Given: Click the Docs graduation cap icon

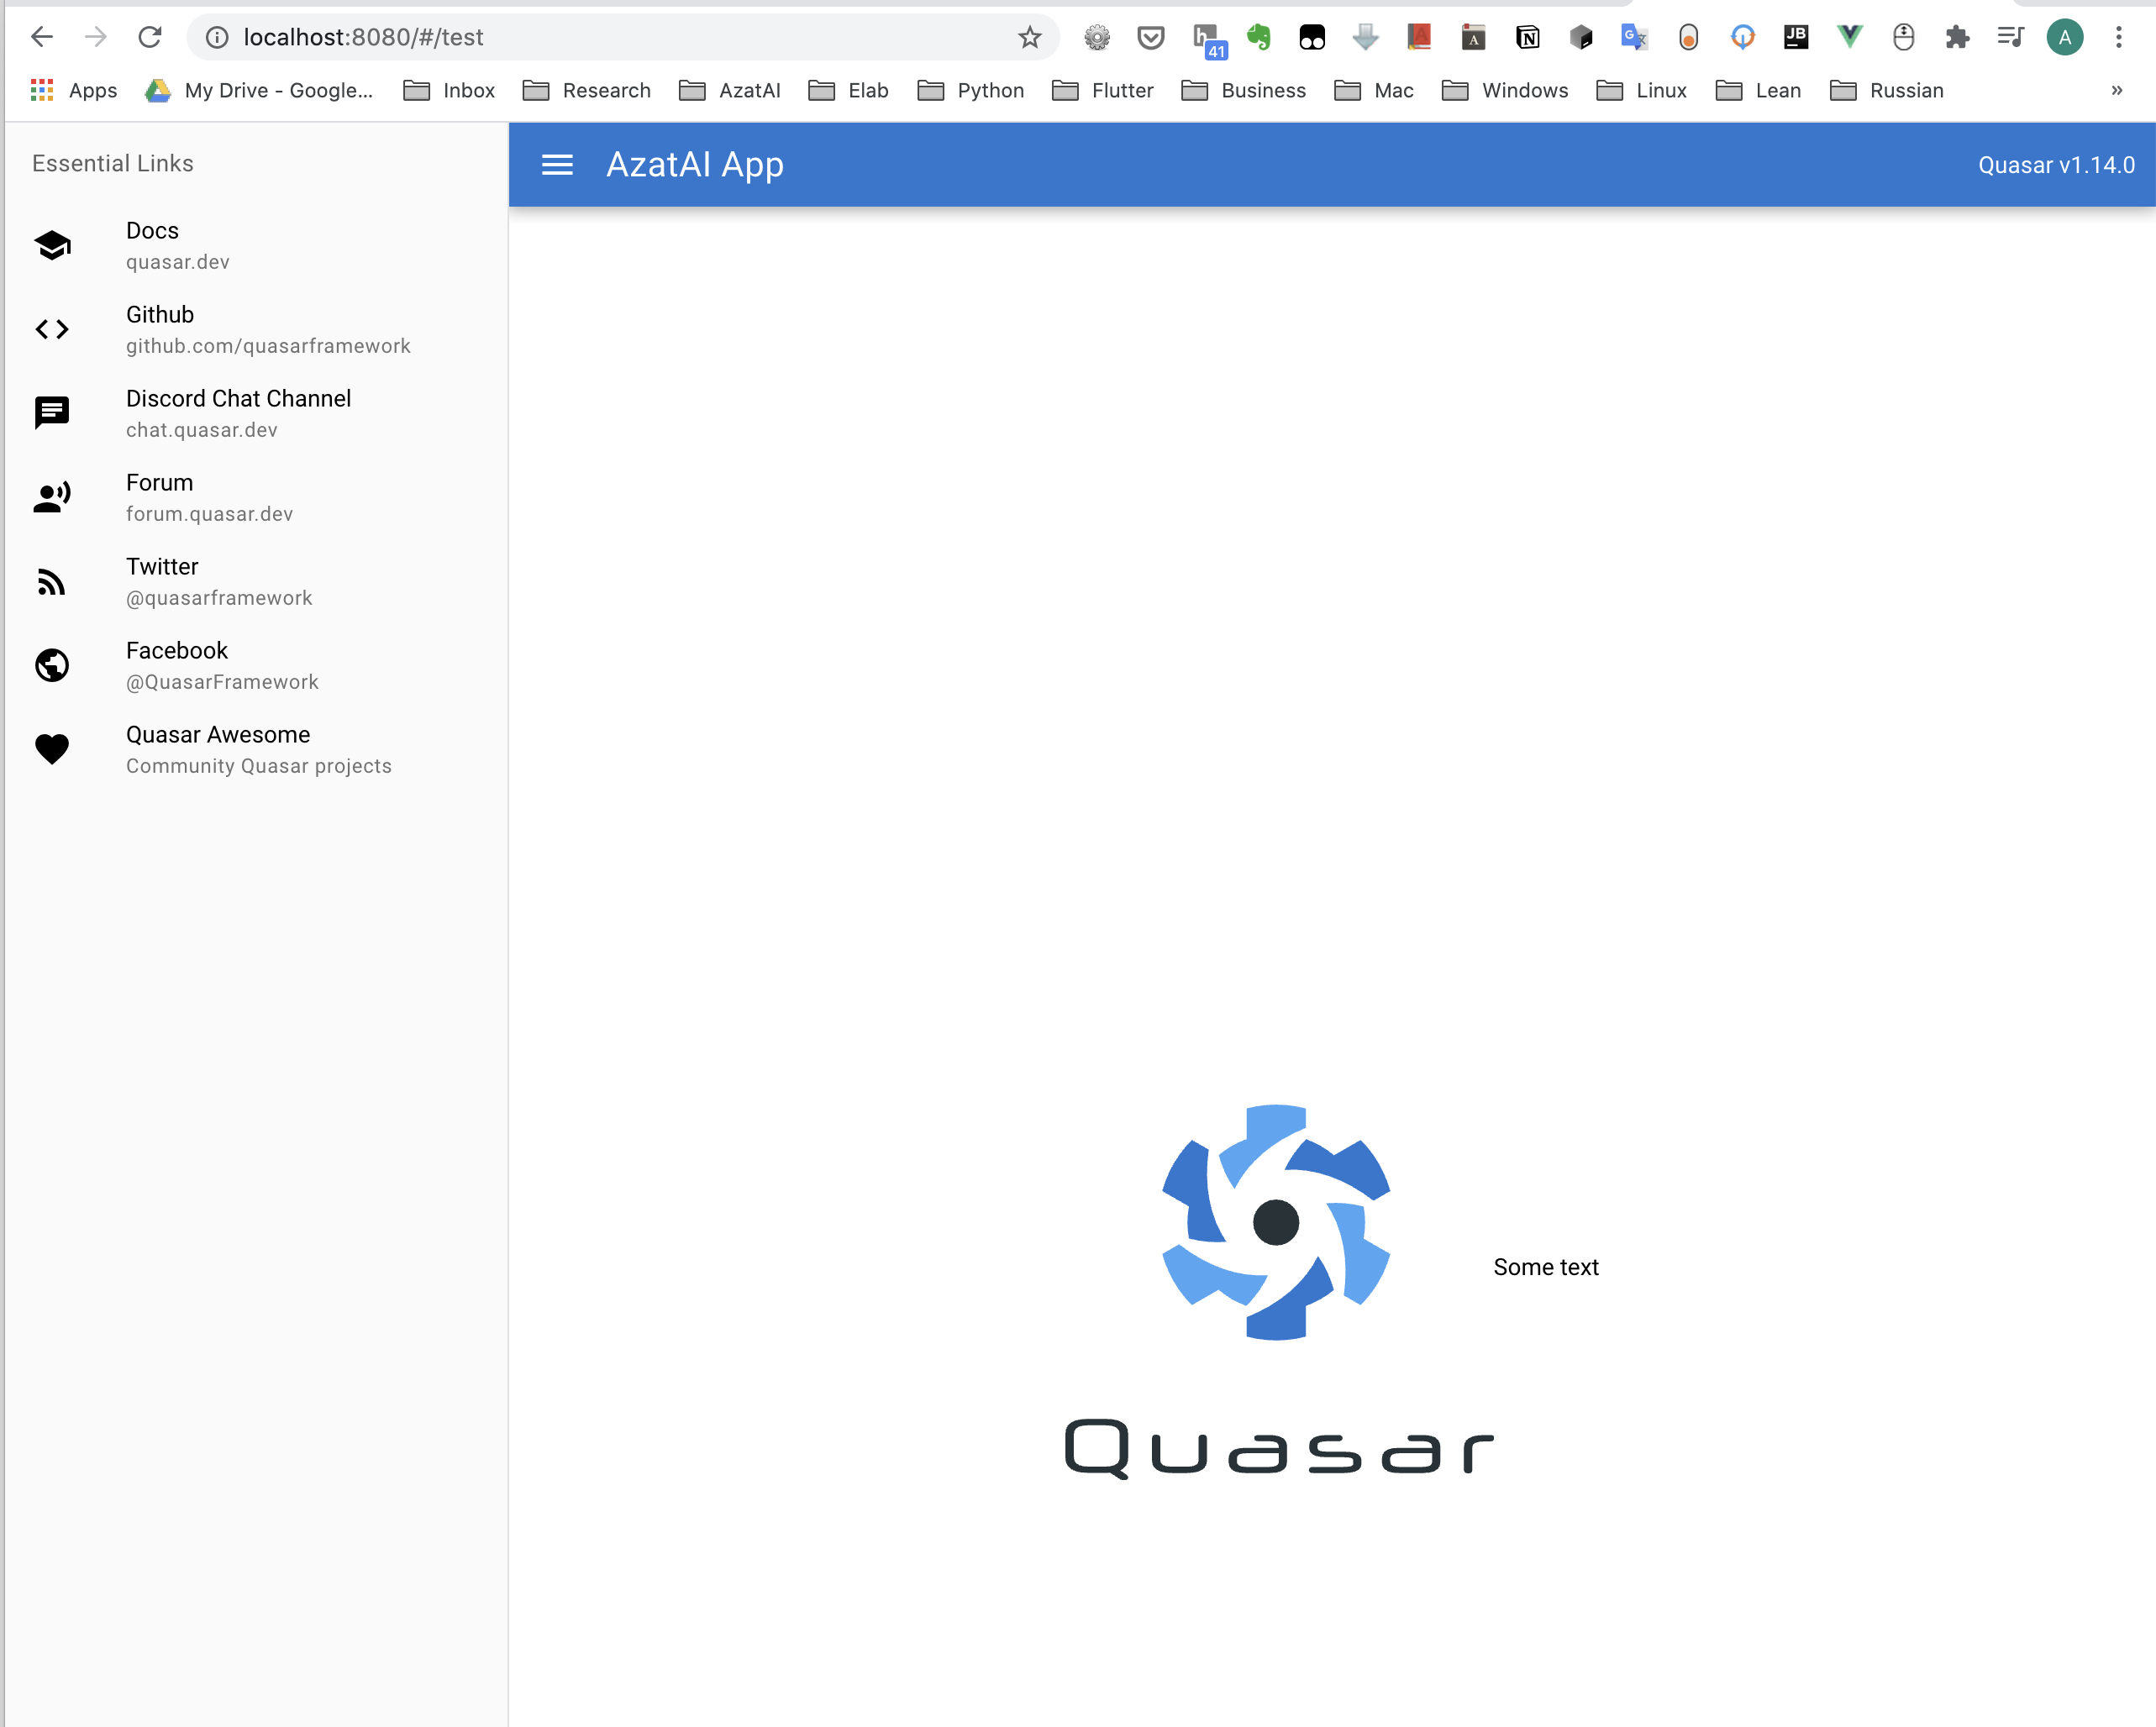Looking at the screenshot, I should 52,245.
